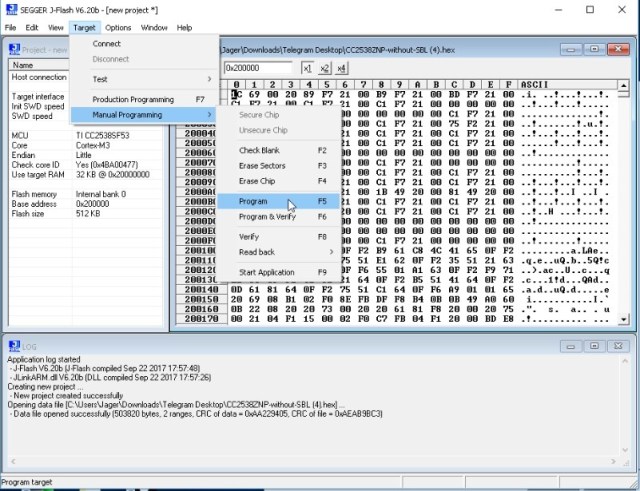Open the File menu

point(10,28)
